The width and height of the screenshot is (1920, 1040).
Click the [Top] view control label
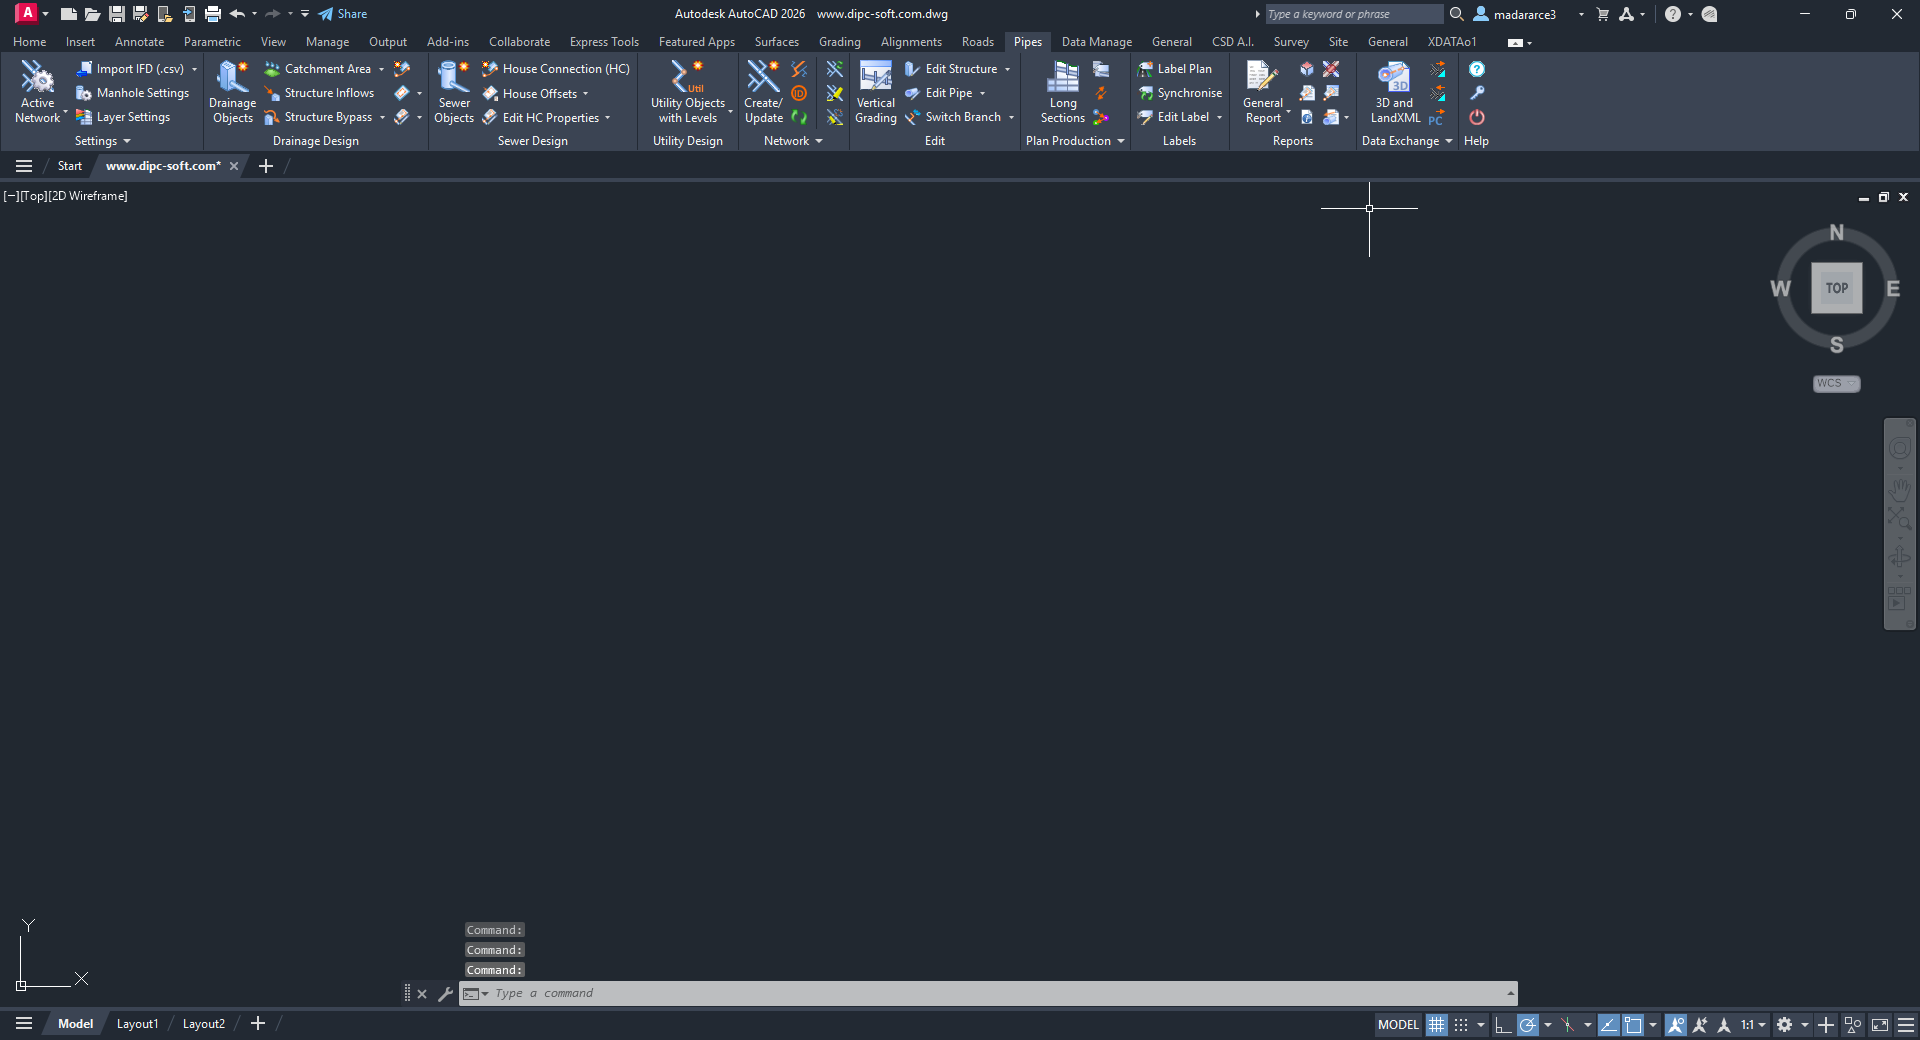(34, 196)
